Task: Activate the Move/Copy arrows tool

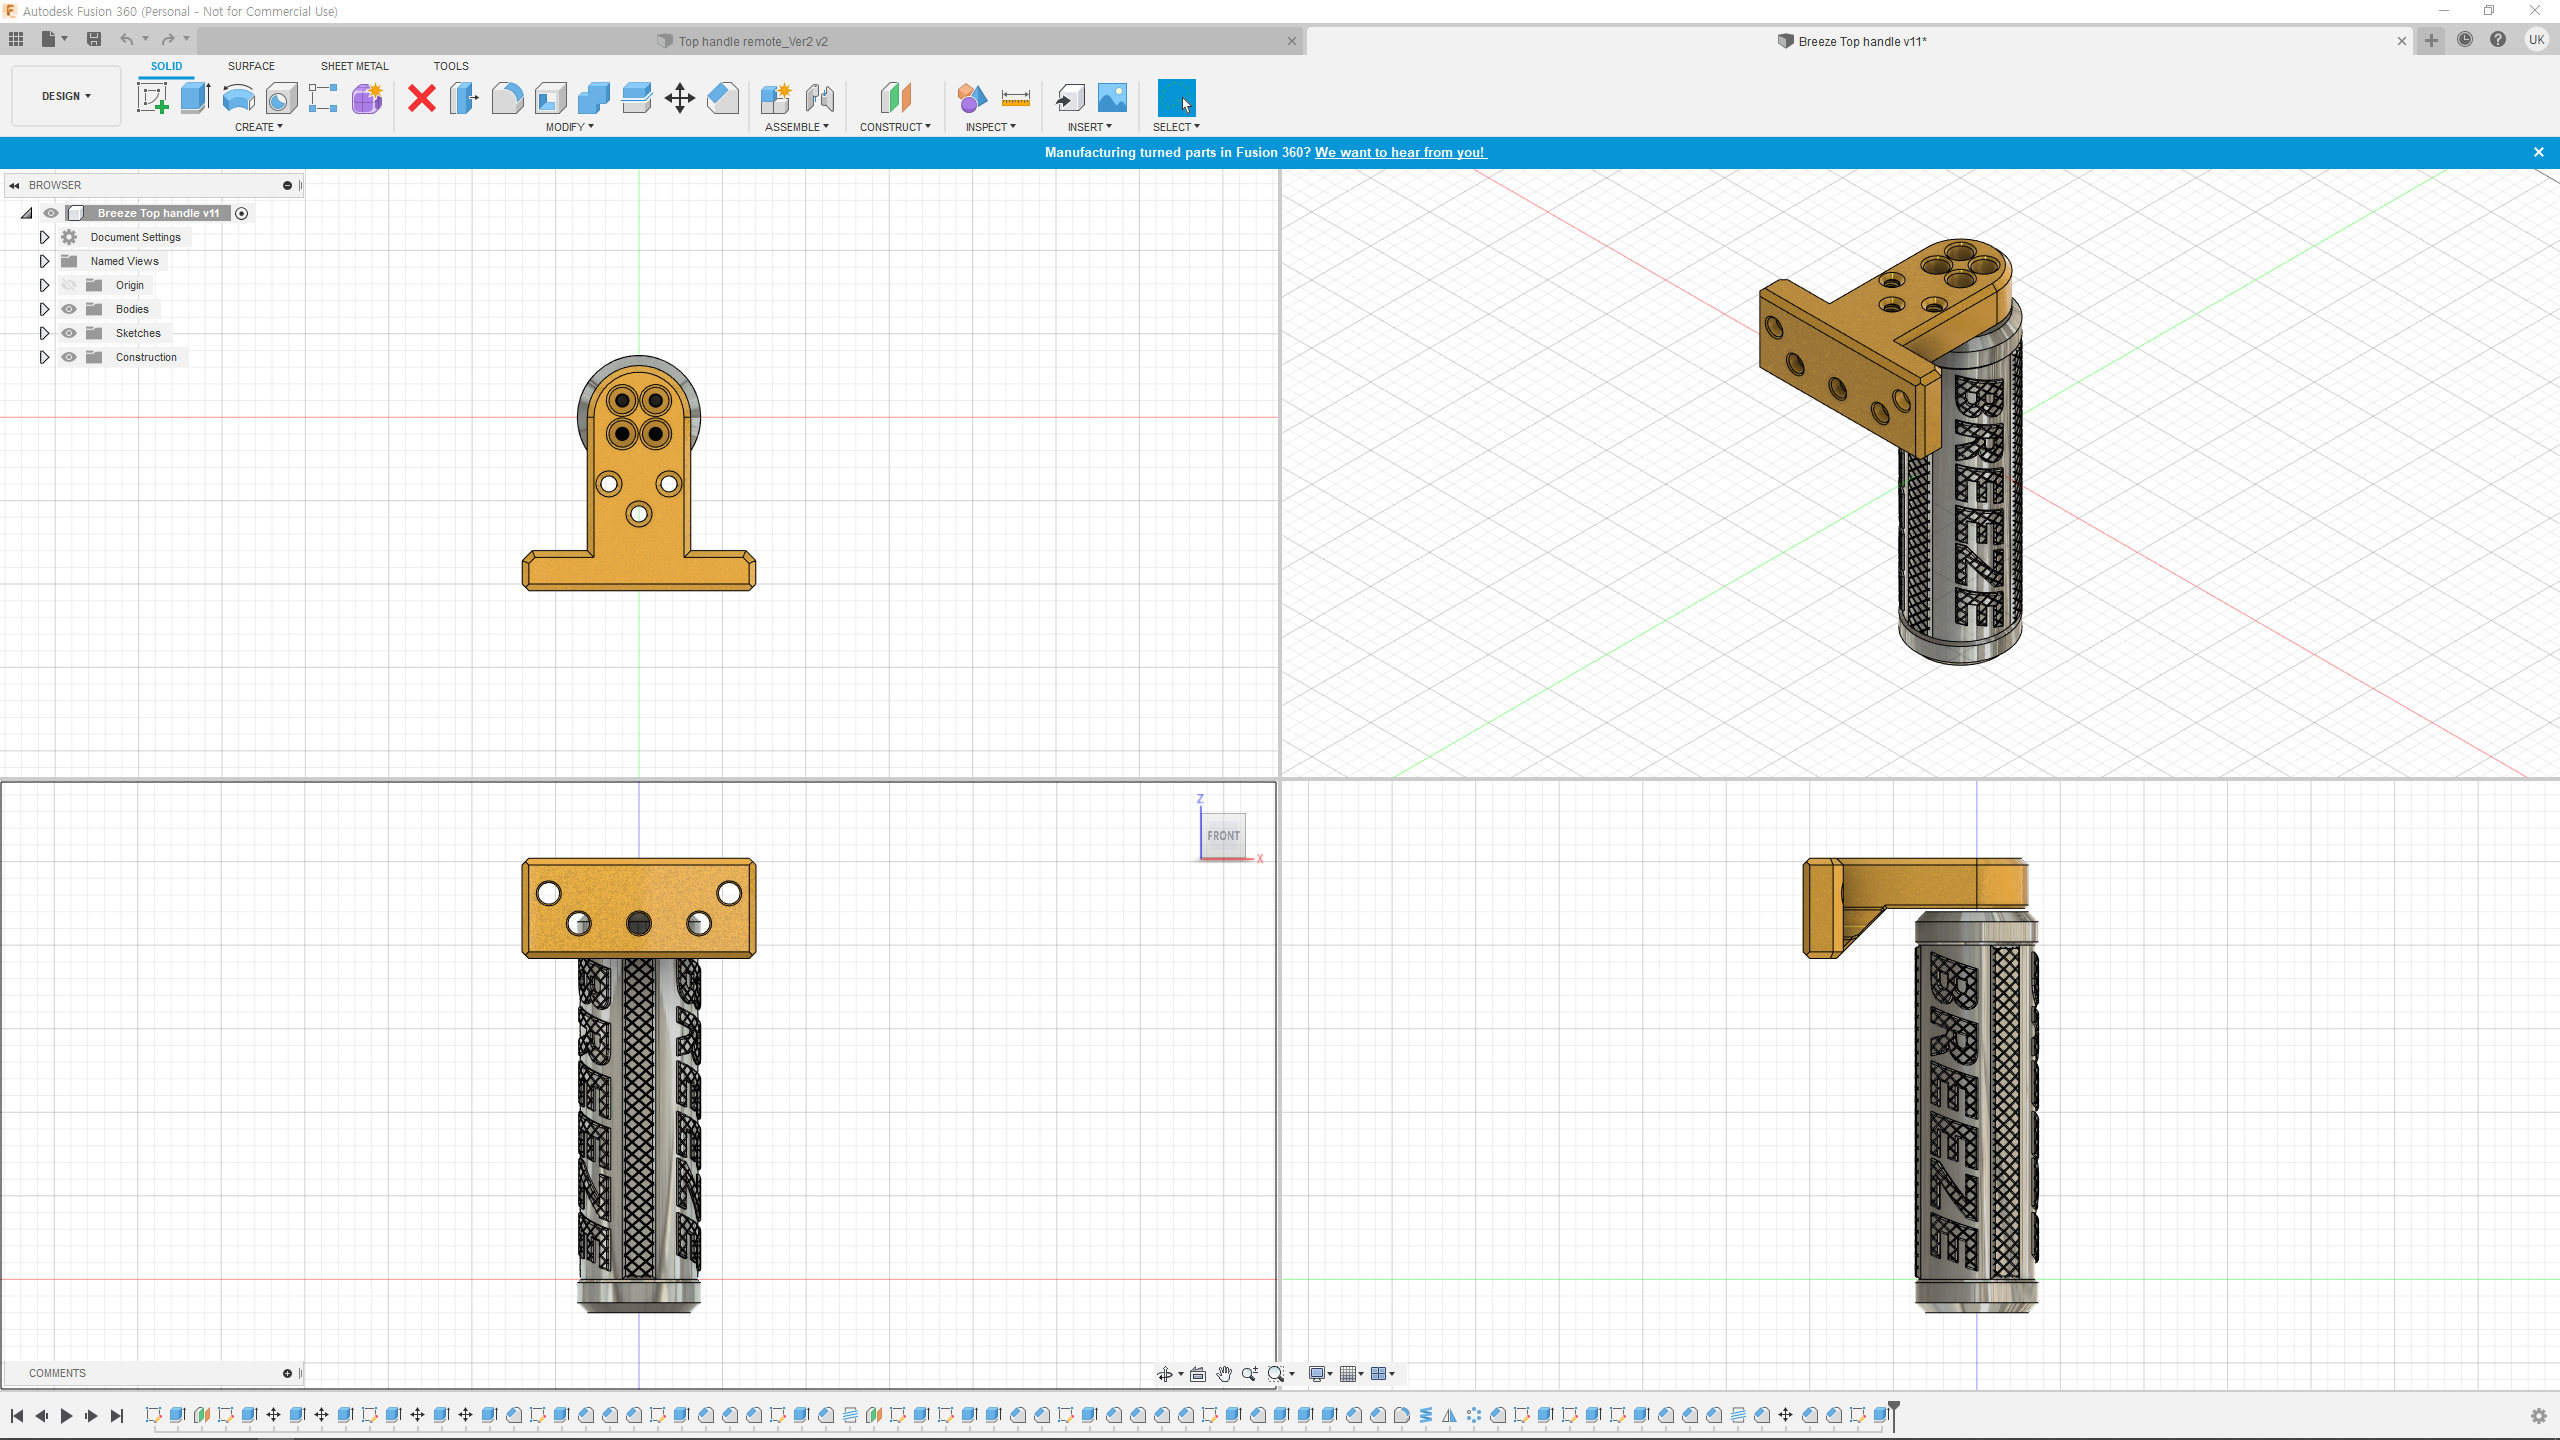Action: pyautogui.click(x=679, y=98)
